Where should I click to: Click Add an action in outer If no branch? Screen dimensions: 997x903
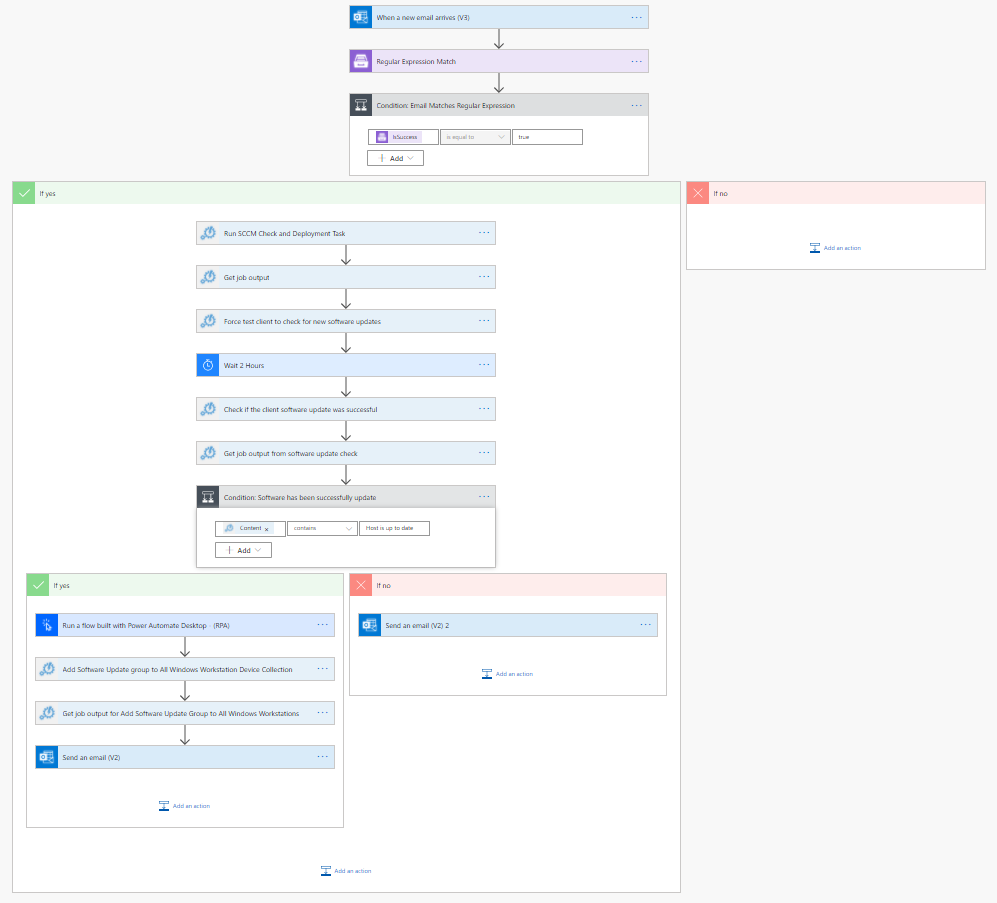click(x=835, y=248)
